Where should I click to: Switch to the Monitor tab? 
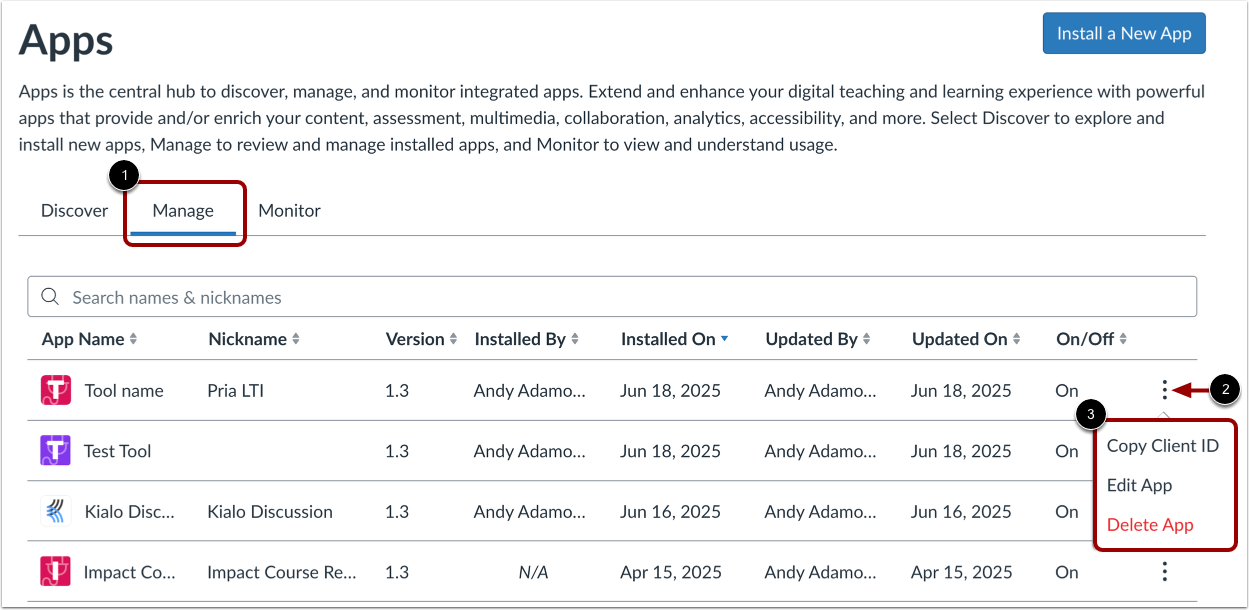coord(289,211)
